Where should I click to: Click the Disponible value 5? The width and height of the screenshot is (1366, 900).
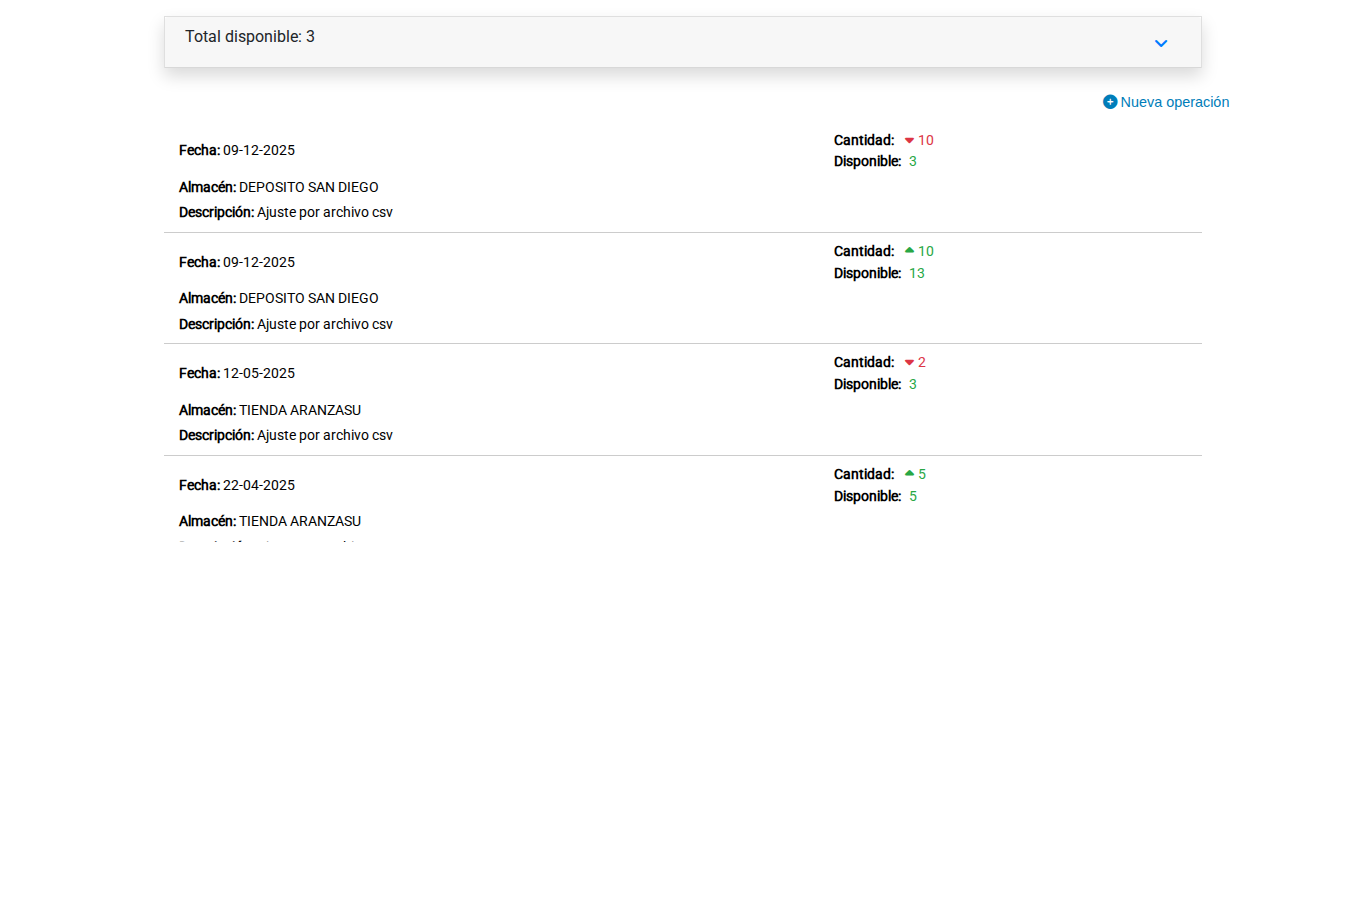coord(912,496)
